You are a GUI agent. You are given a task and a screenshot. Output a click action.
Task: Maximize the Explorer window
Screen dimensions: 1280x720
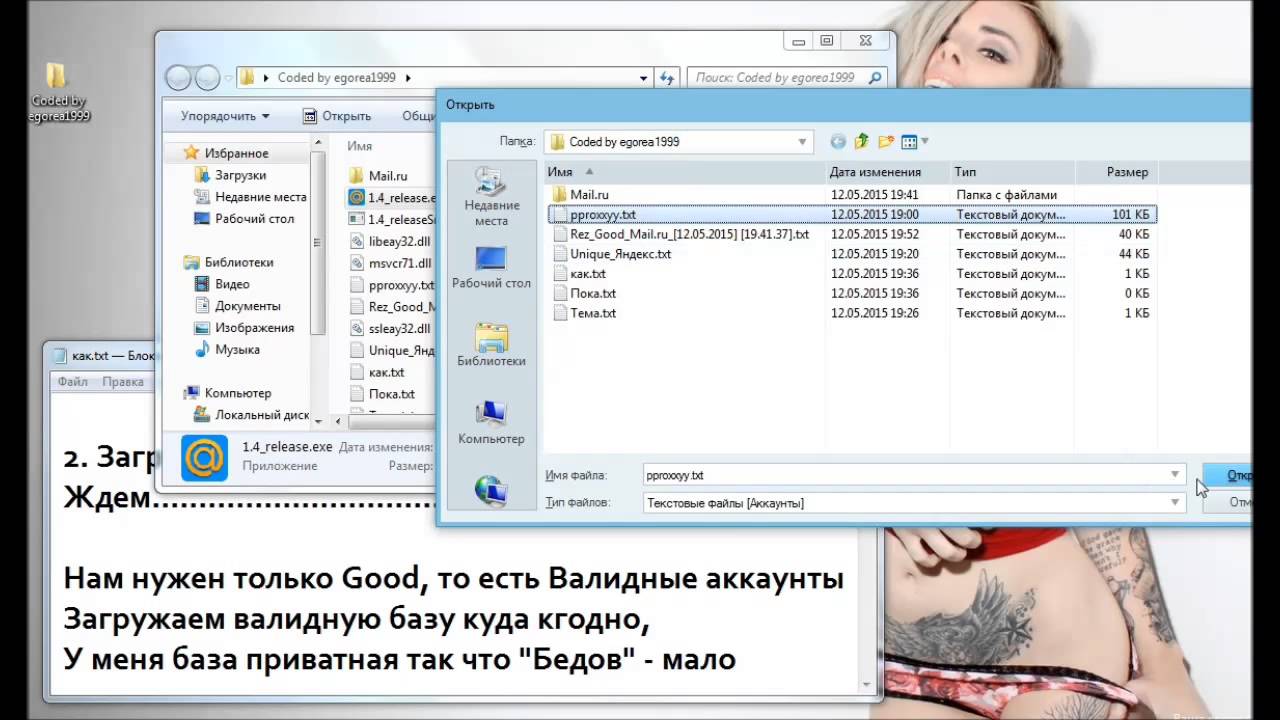pyautogui.click(x=826, y=41)
